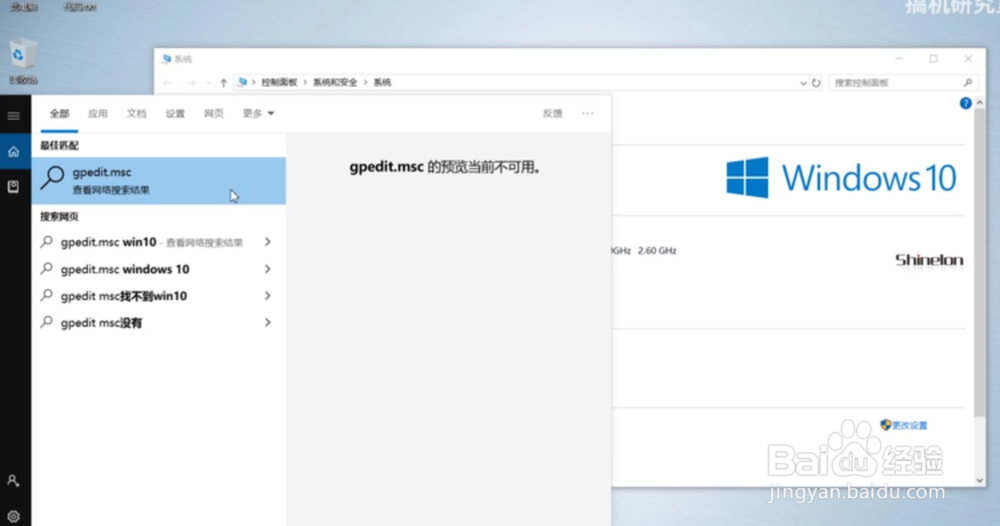Open the gpedit.msc best match result
This screenshot has width=1000, height=526.
[159, 181]
